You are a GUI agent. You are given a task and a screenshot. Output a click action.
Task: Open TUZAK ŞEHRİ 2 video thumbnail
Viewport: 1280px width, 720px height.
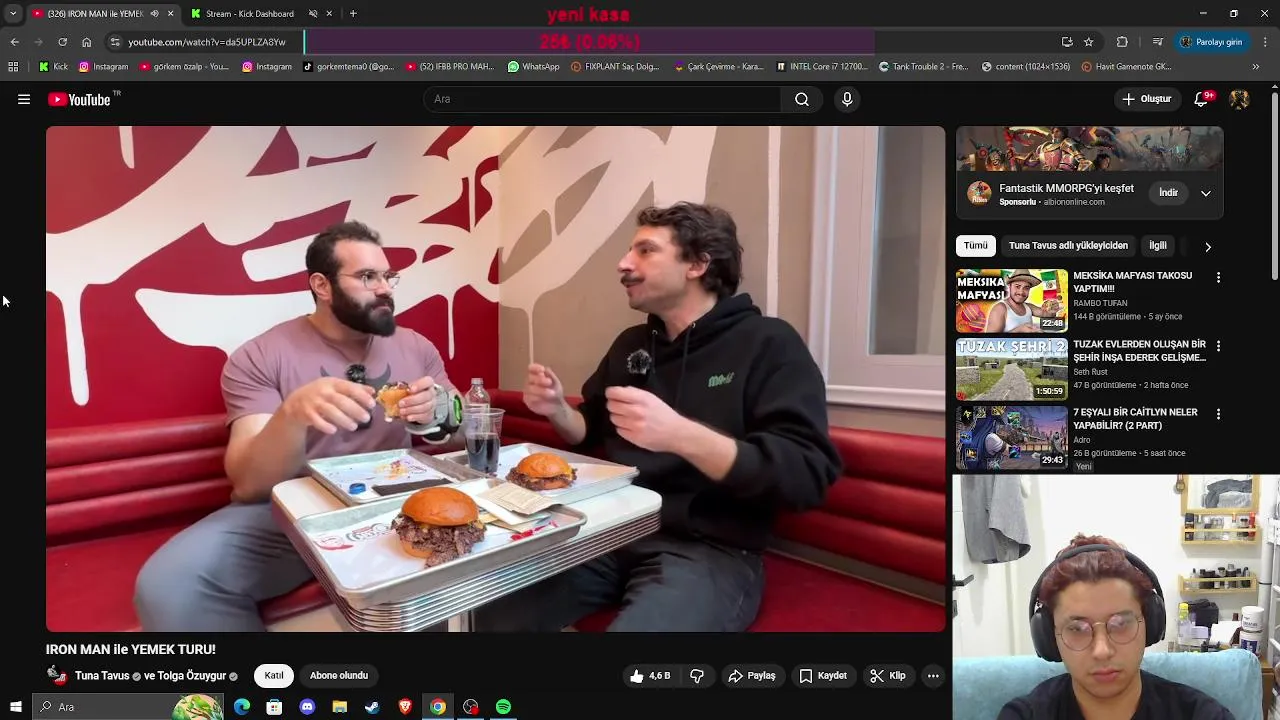point(1012,369)
